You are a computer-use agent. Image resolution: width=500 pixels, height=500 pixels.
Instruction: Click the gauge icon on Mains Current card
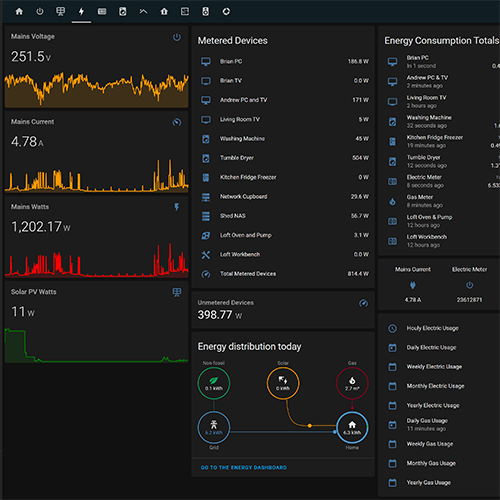point(177,122)
